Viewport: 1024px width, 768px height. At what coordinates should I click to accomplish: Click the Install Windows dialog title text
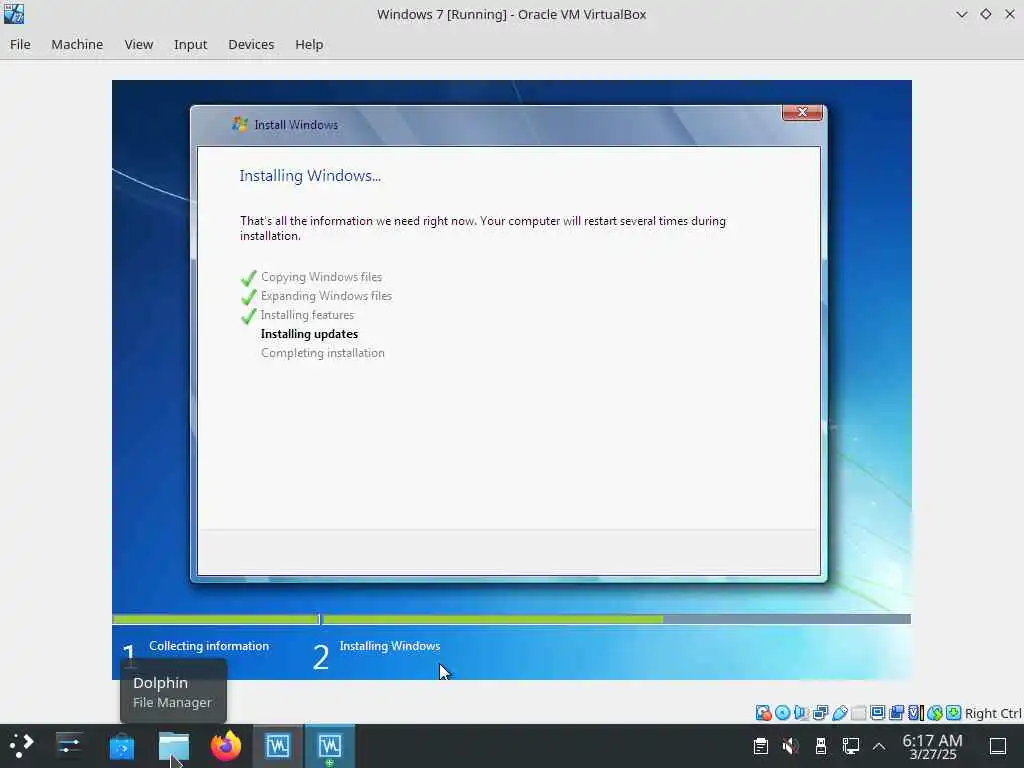click(296, 125)
